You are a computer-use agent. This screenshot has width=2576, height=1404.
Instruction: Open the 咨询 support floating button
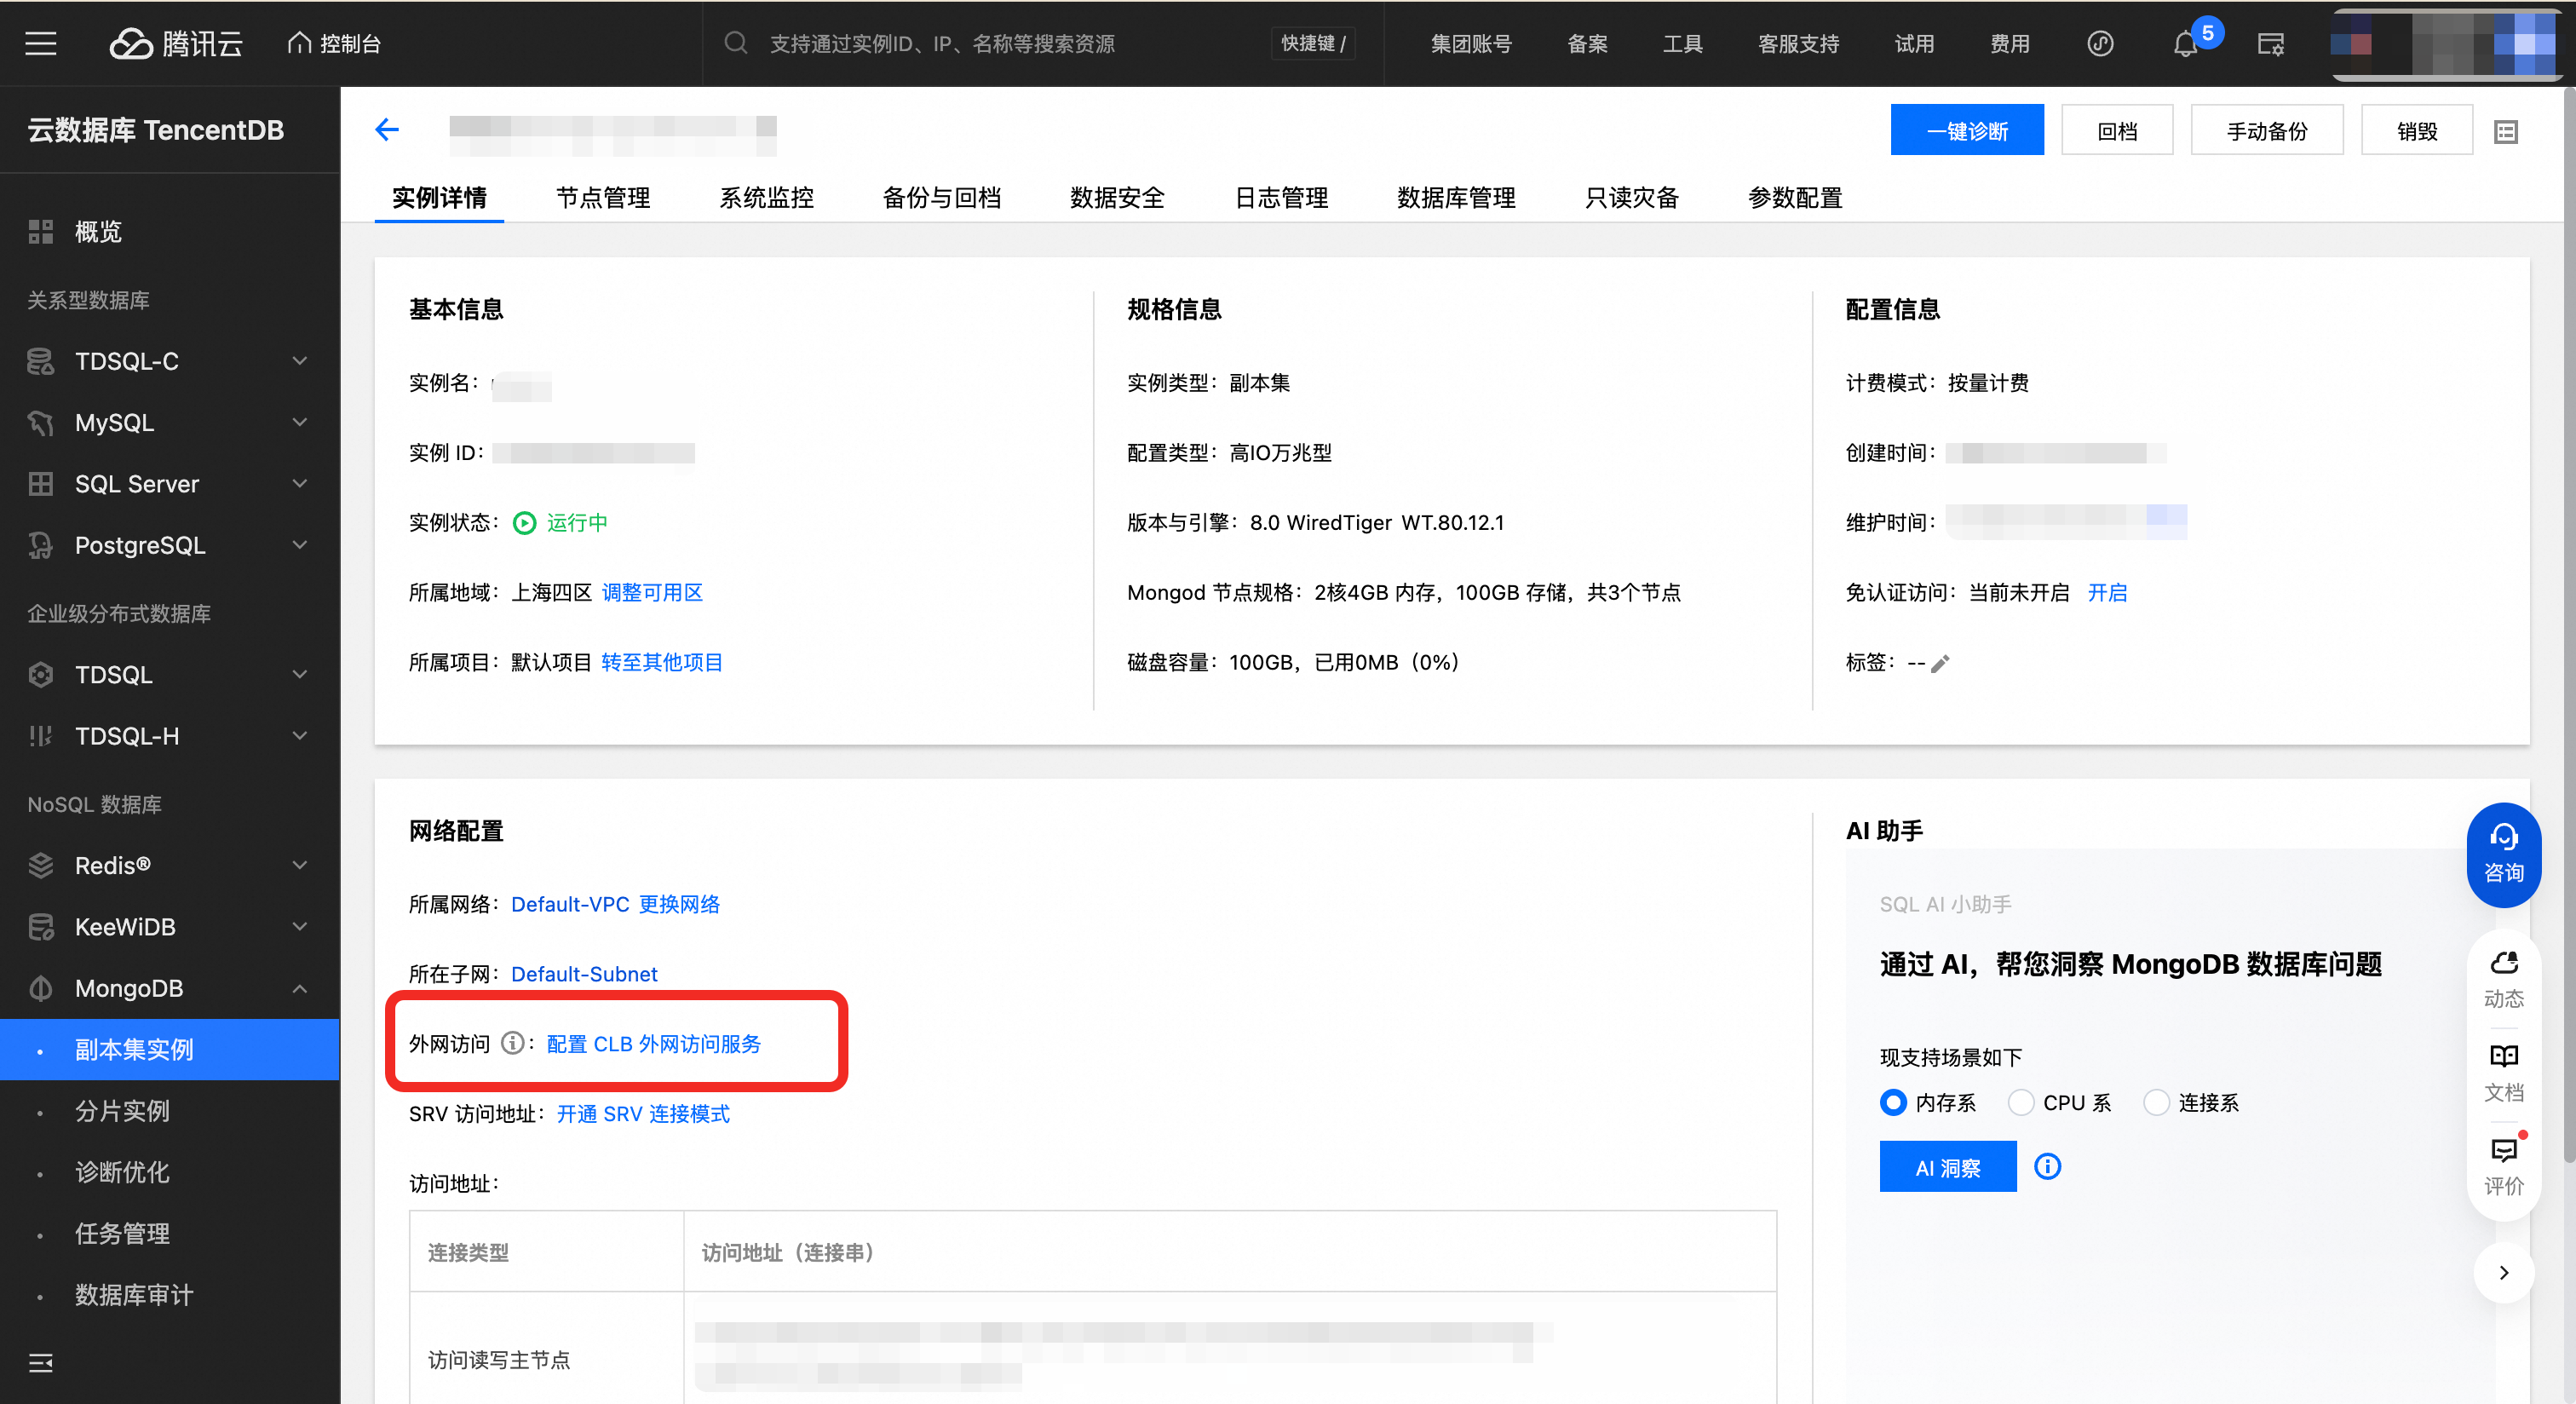(2504, 855)
